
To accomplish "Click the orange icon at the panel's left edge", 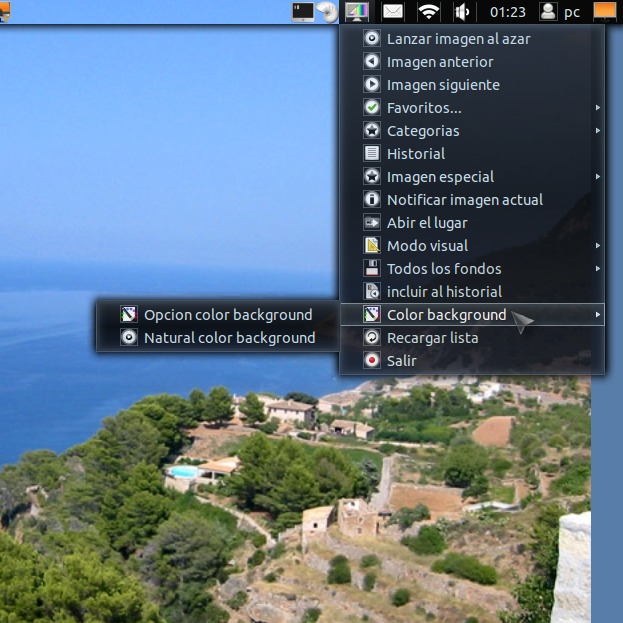I will coord(5,11).
